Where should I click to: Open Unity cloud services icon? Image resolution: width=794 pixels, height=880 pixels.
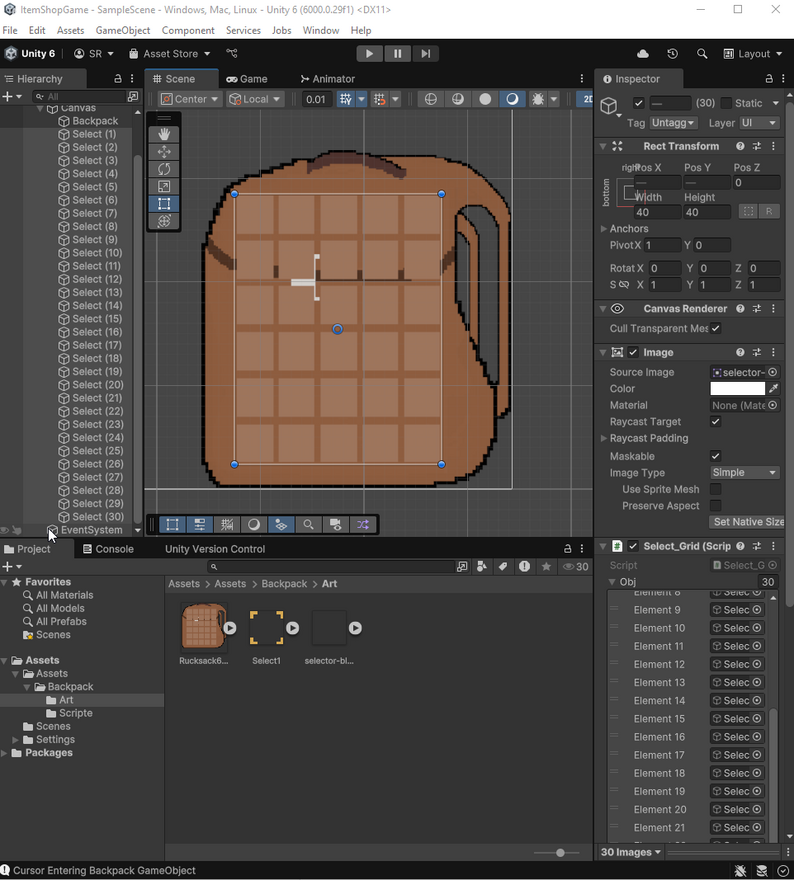pyautogui.click(x=643, y=54)
